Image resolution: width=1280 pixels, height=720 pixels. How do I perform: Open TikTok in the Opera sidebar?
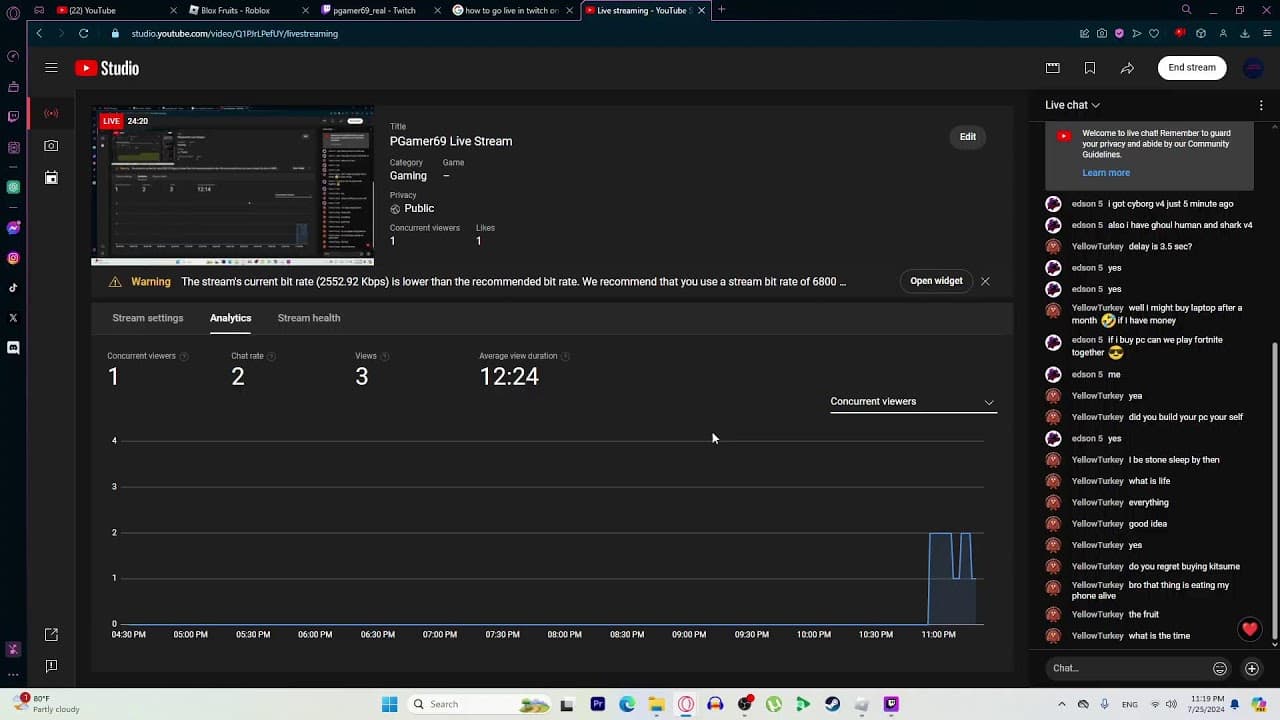pyautogui.click(x=13, y=288)
